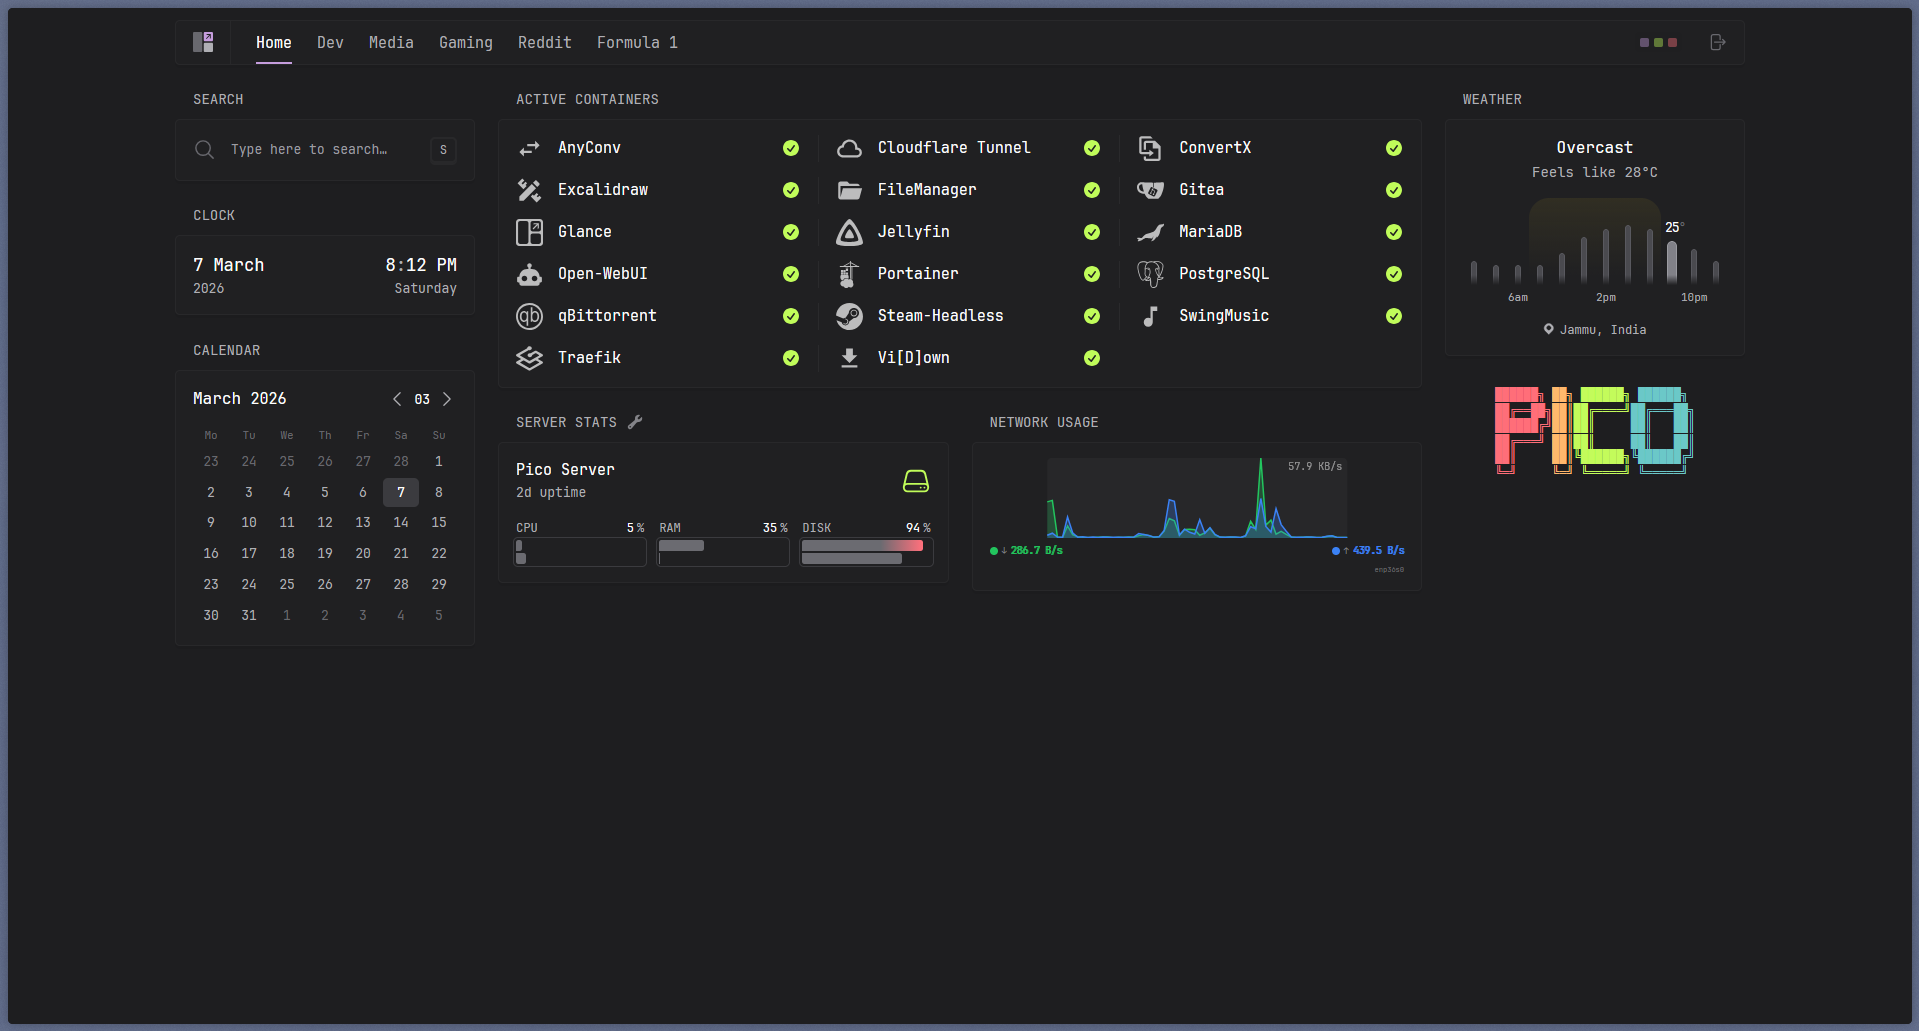Select the Jellyfin media server icon
Viewport: 1919px width, 1031px height.
click(849, 232)
